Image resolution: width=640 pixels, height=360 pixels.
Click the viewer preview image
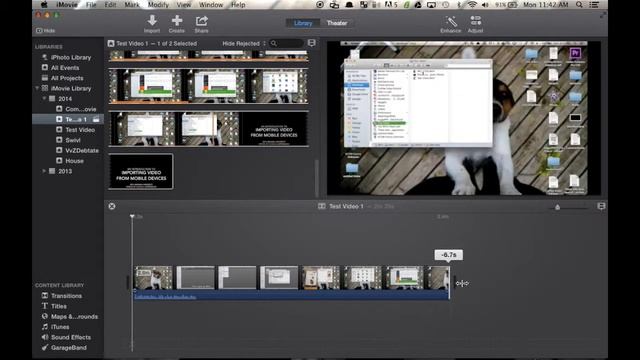tap(464, 118)
